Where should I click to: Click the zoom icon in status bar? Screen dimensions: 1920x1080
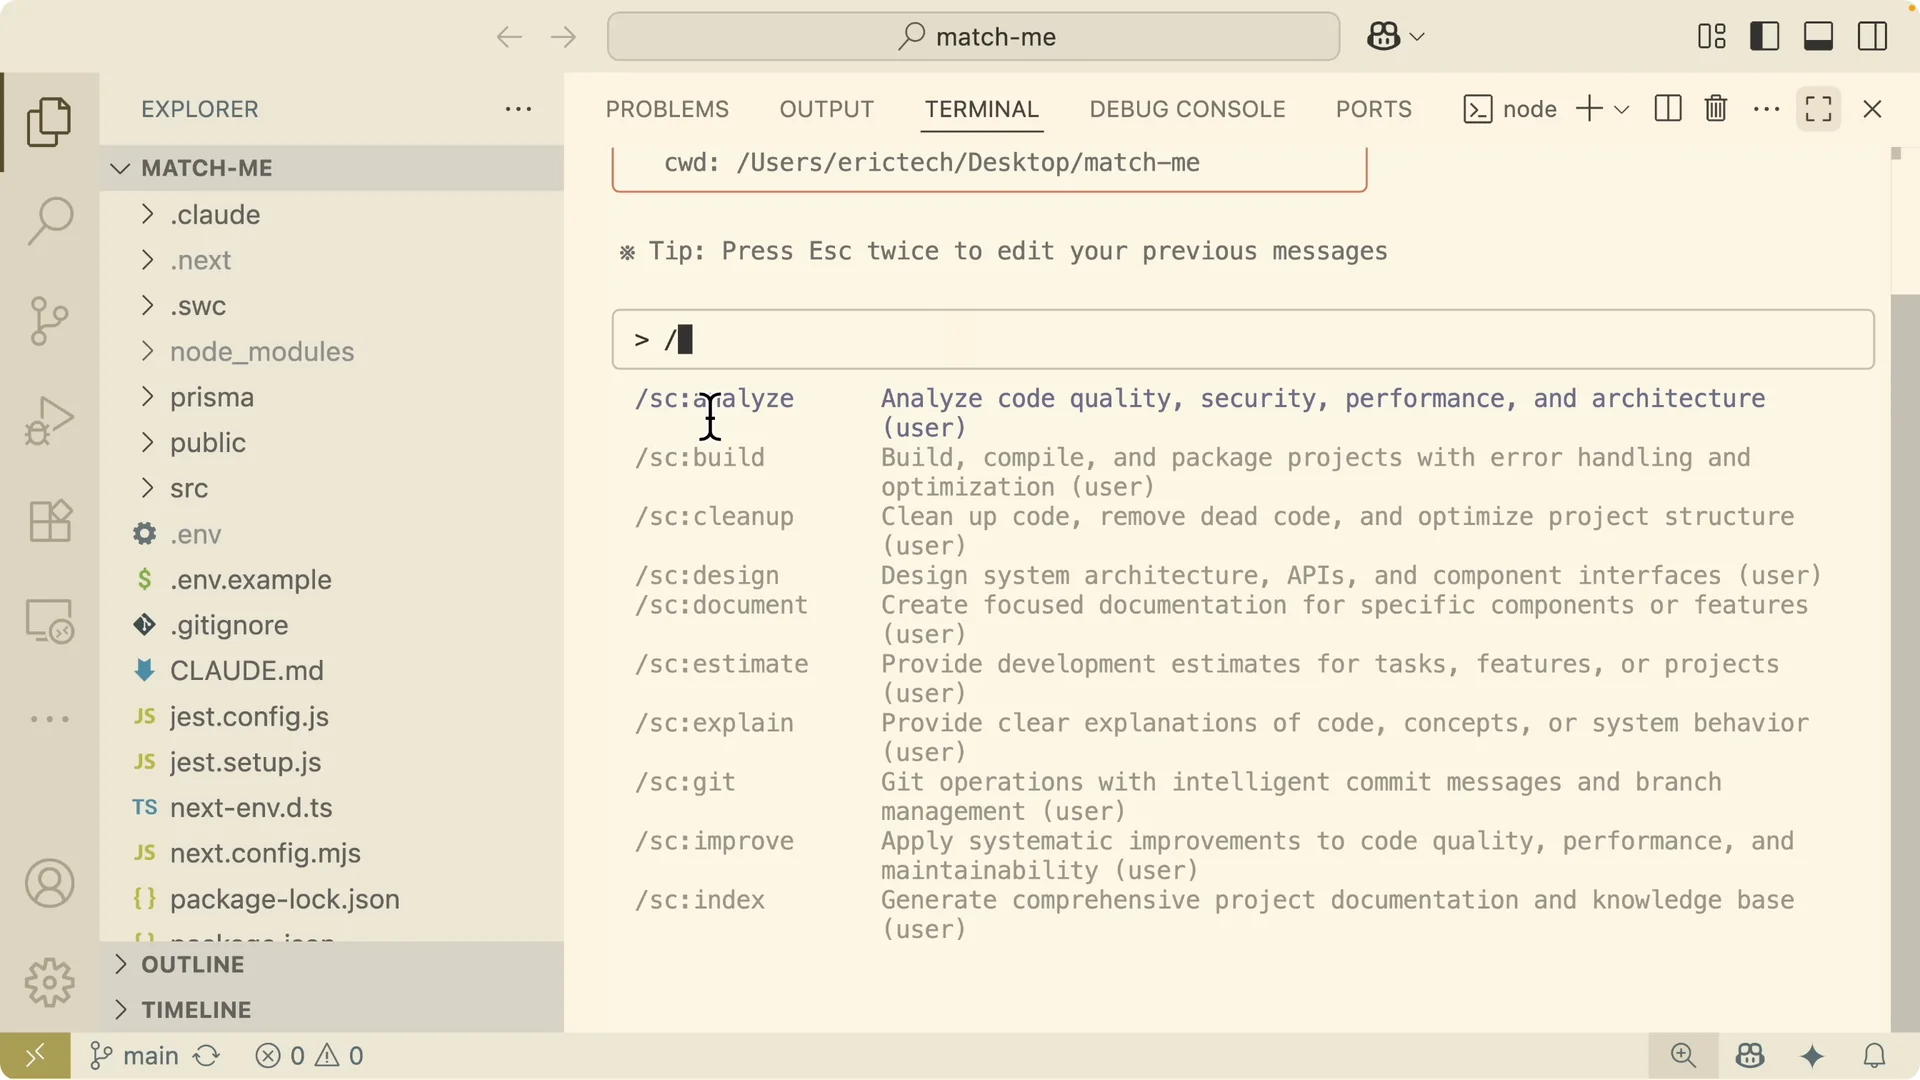[1684, 1056]
